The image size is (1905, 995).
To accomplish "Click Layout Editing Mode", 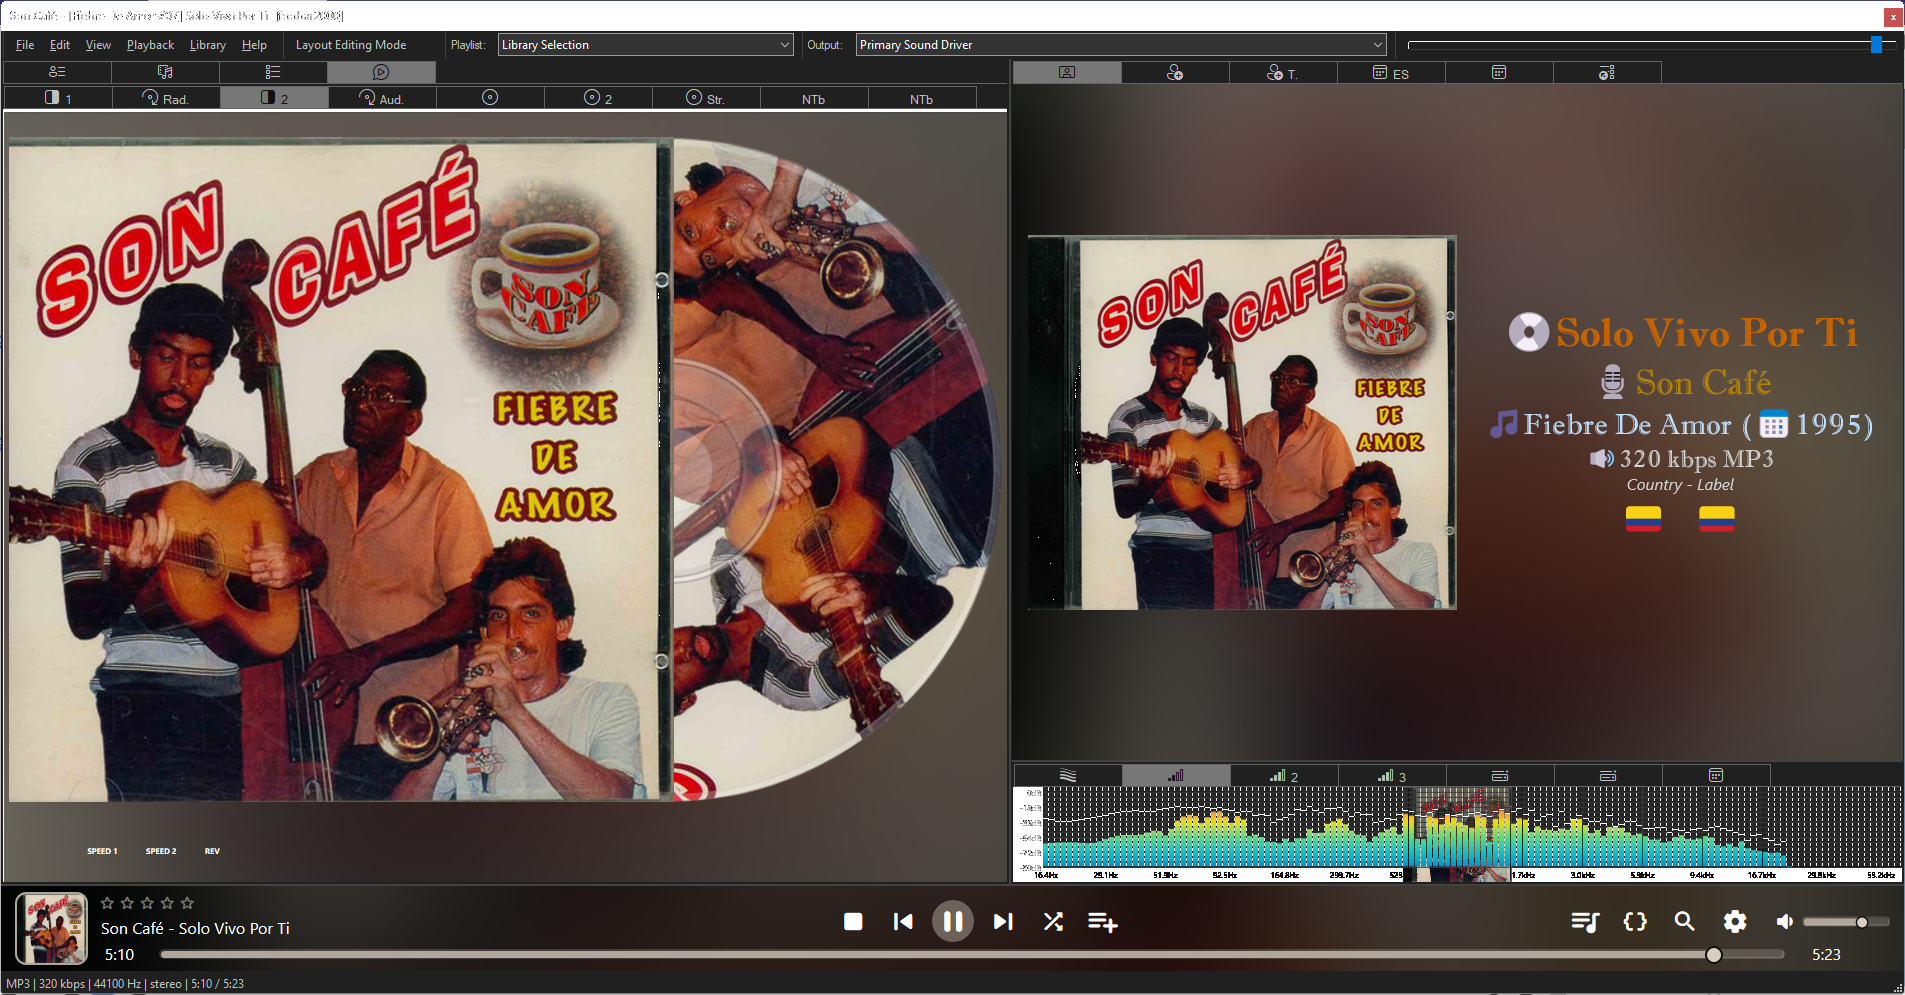I will click(x=351, y=45).
